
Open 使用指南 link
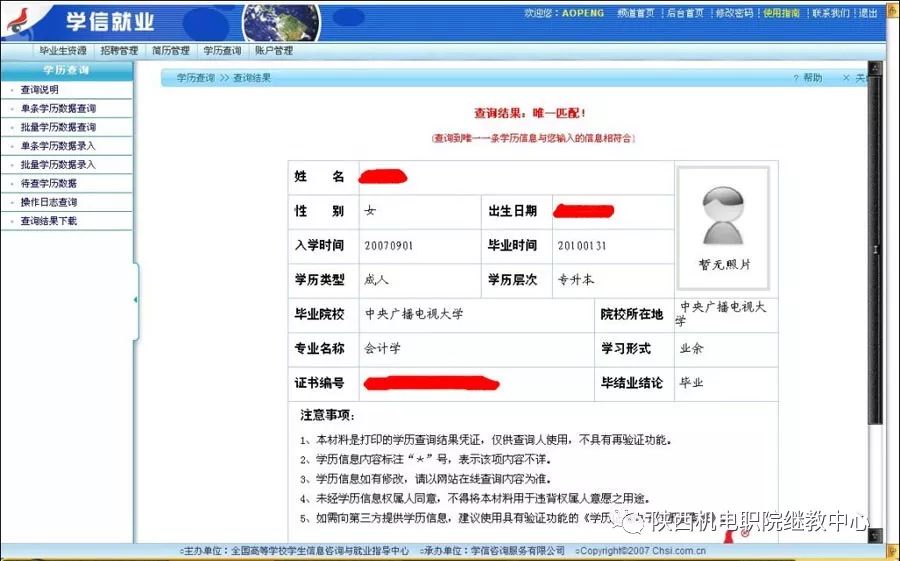[782, 13]
